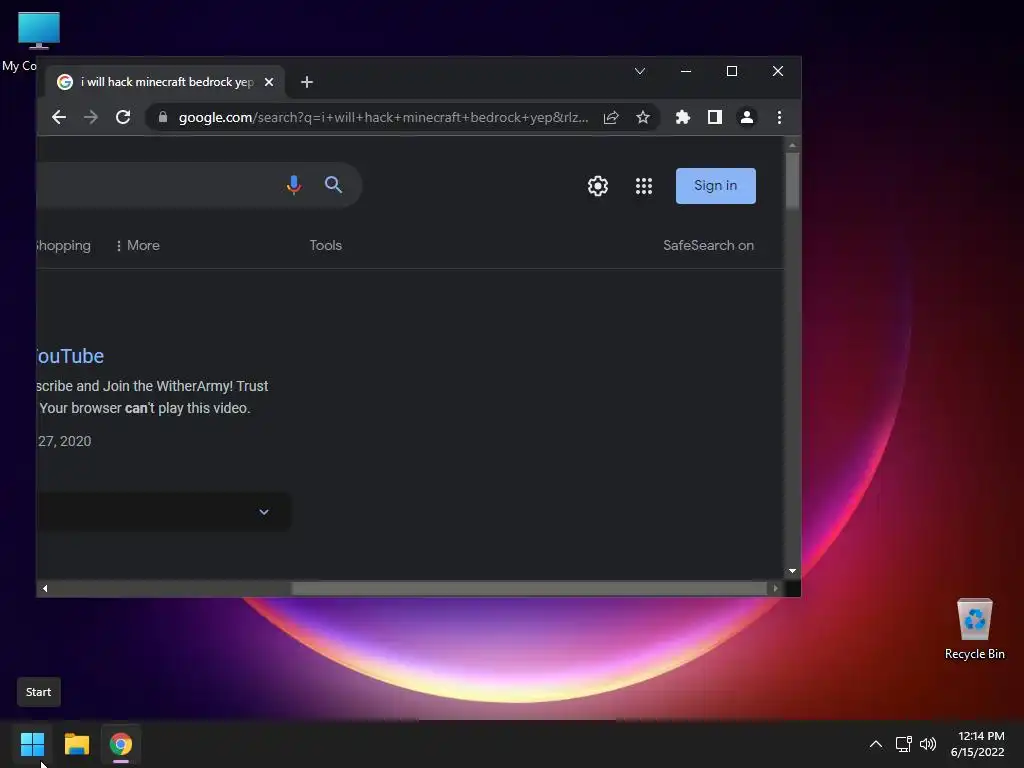The height and width of the screenshot is (768, 1024).
Task: Open the Chrome profile avatar
Action: click(746, 118)
